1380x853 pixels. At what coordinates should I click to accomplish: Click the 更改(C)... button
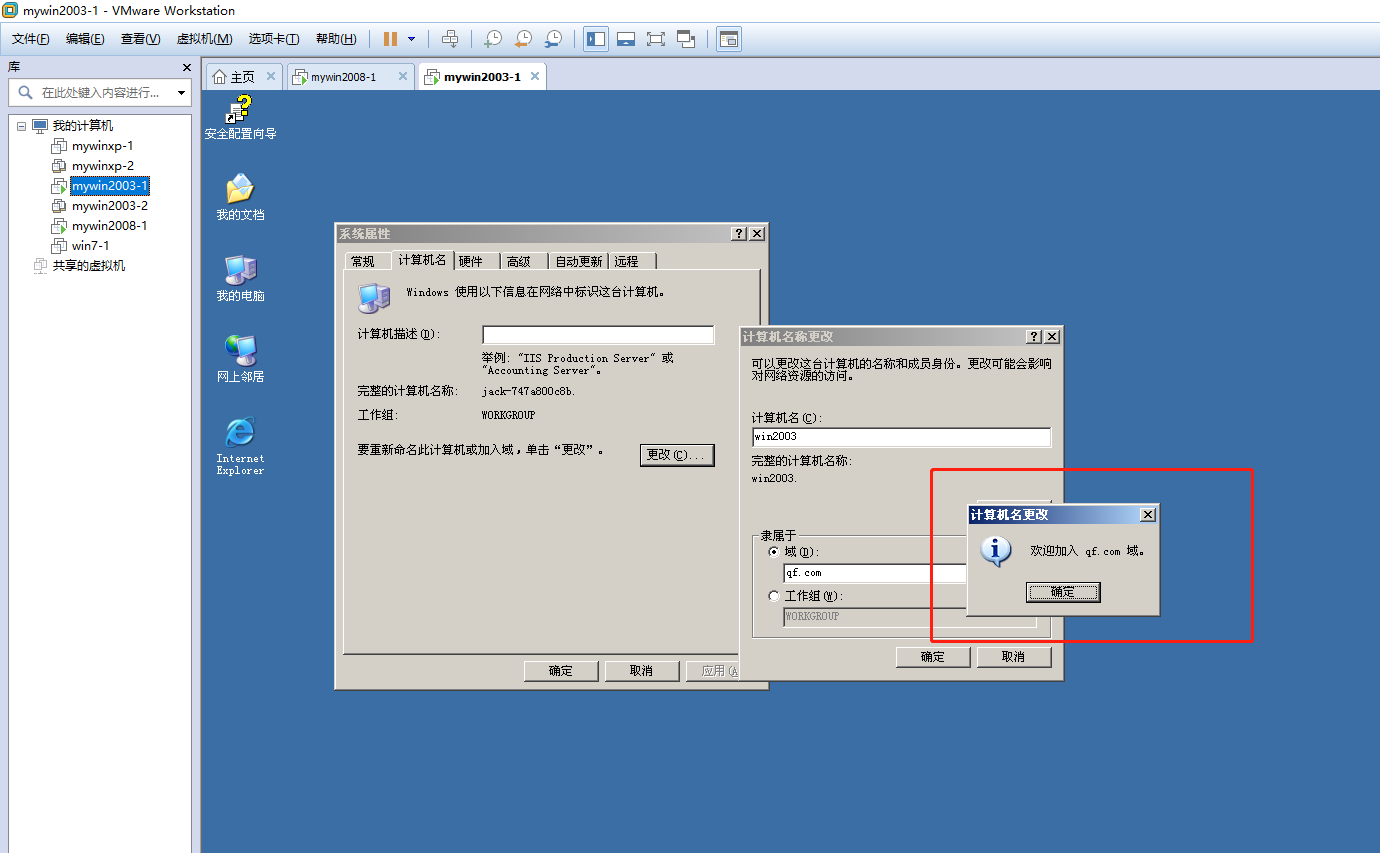[677, 455]
